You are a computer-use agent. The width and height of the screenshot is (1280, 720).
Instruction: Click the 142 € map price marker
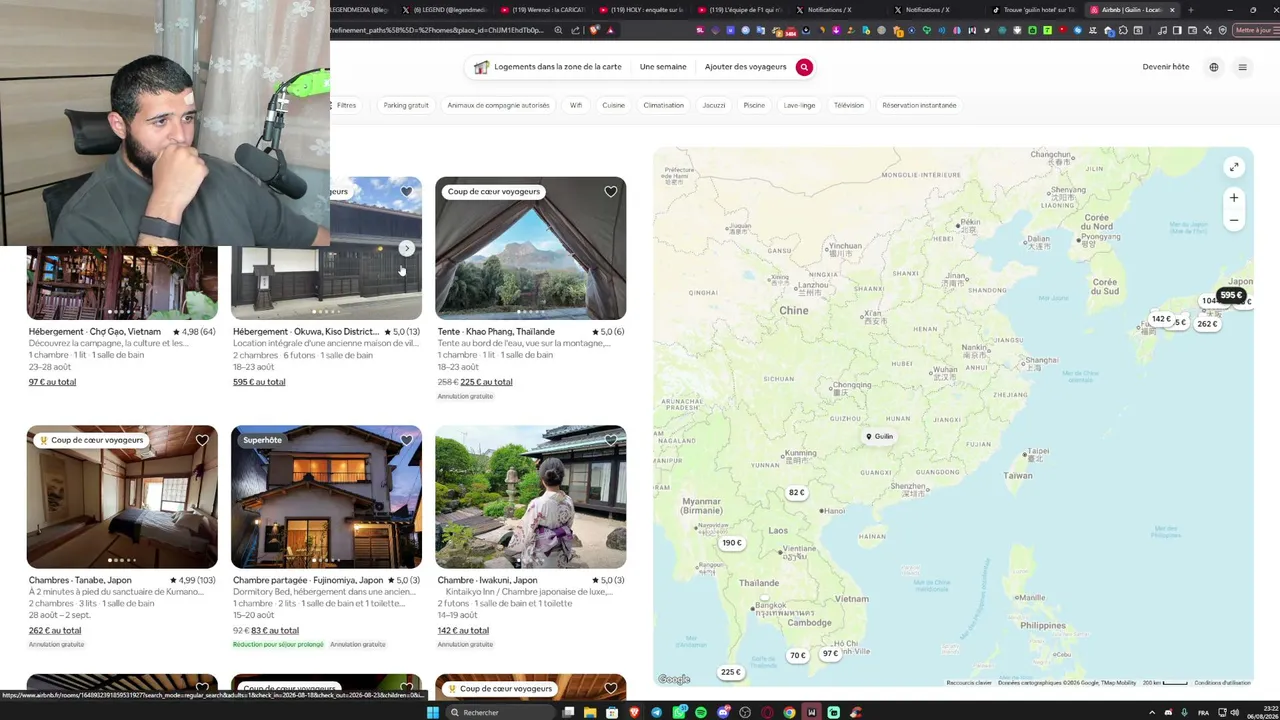pyautogui.click(x=1161, y=319)
